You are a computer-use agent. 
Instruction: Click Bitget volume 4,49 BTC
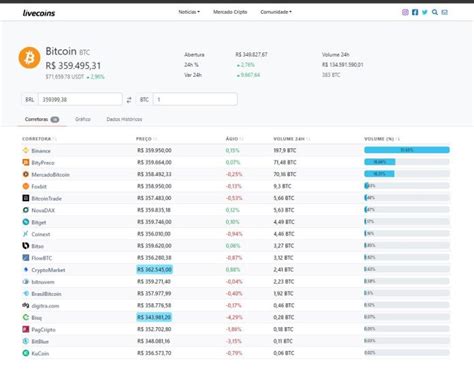(x=284, y=222)
